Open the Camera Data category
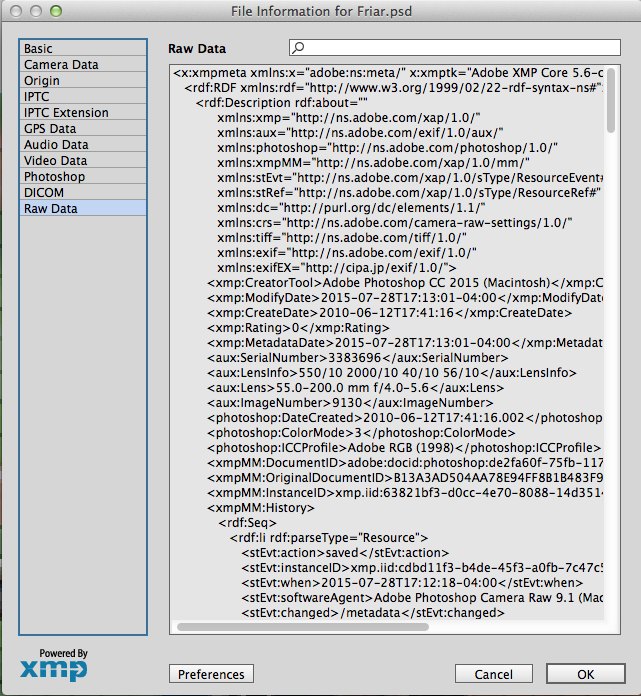The width and height of the screenshot is (641, 696). coord(83,64)
